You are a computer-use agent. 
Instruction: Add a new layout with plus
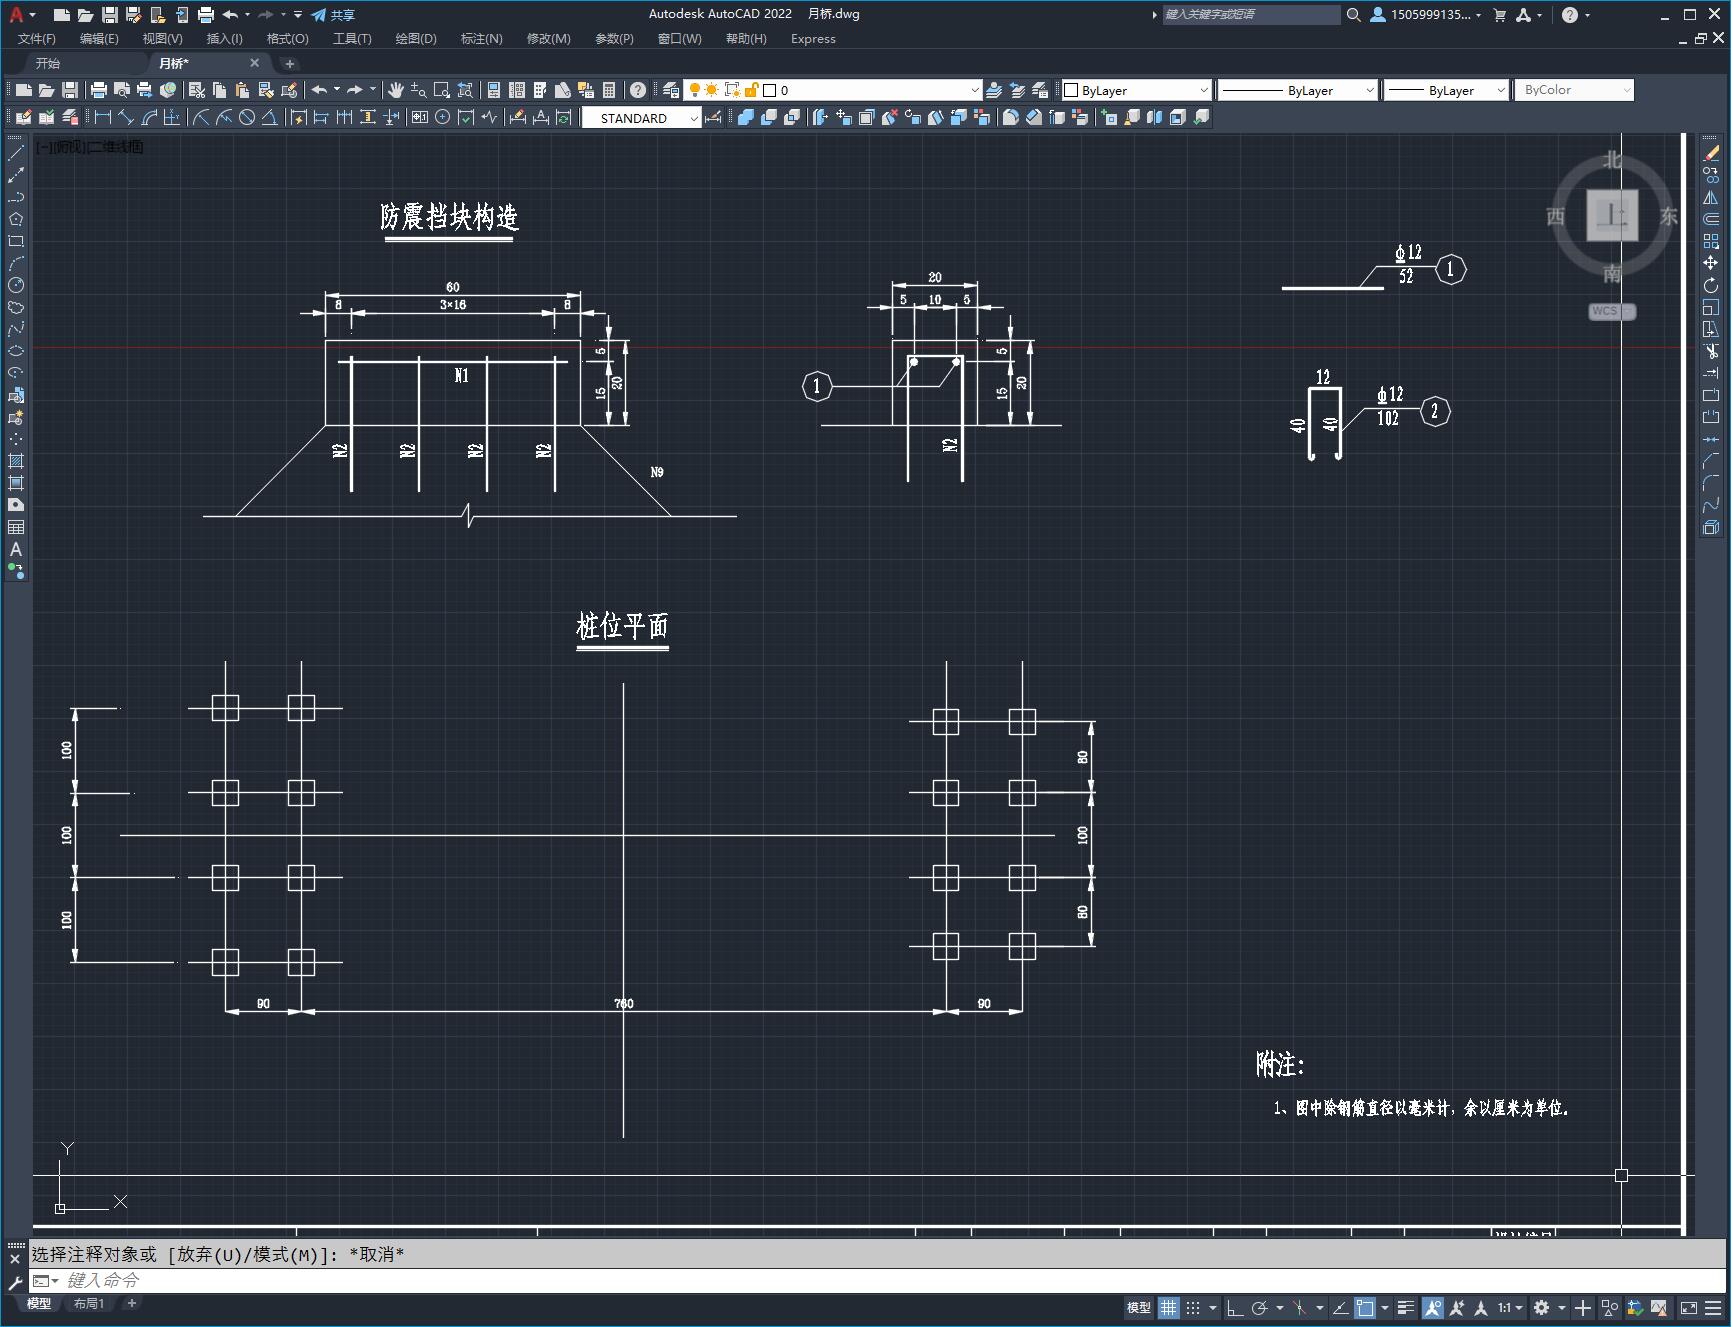coord(131,1303)
